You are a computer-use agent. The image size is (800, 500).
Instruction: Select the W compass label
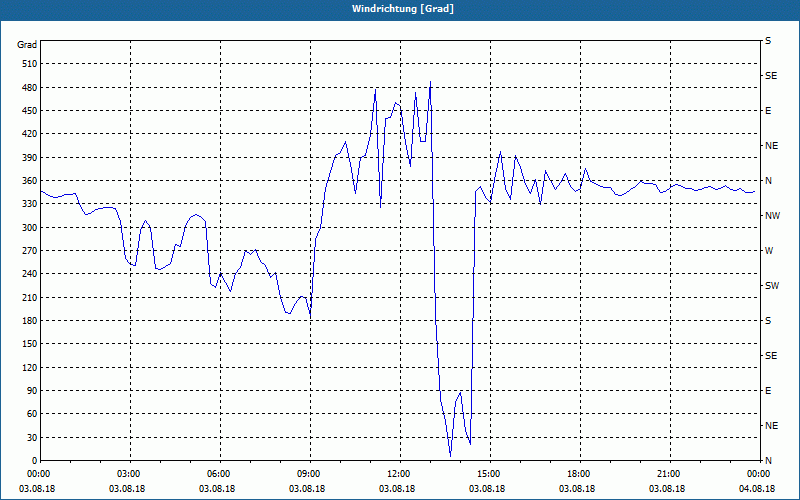[x=769, y=251]
